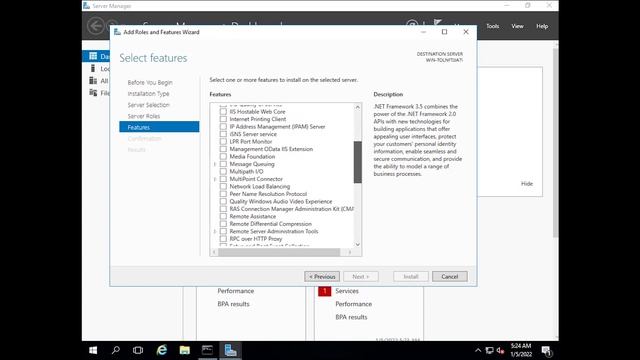This screenshot has width=640, height=360.
Task: Check the iSNS Server service feature
Action: [223, 134]
